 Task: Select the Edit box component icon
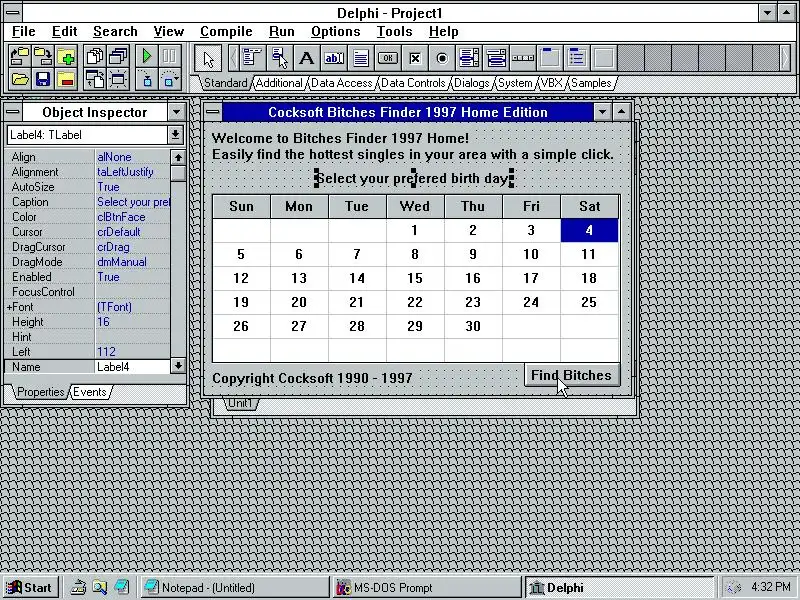pos(334,58)
